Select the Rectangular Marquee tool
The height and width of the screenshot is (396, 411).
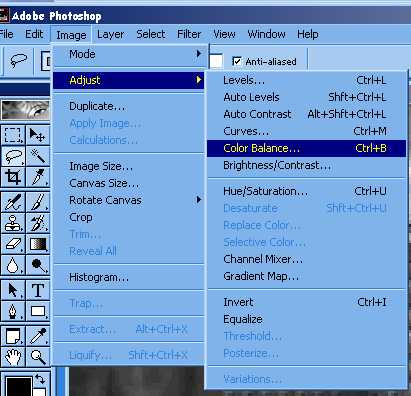pos(13,135)
